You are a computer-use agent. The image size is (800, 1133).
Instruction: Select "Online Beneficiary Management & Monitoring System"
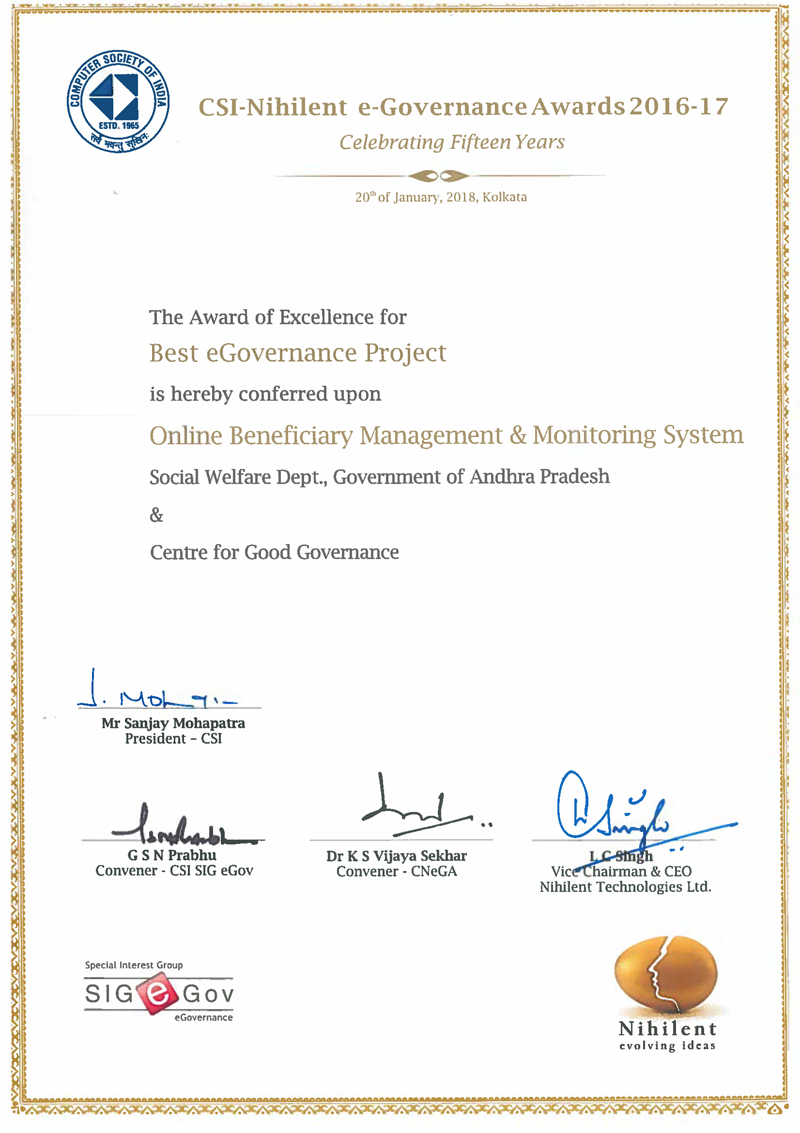(x=447, y=436)
